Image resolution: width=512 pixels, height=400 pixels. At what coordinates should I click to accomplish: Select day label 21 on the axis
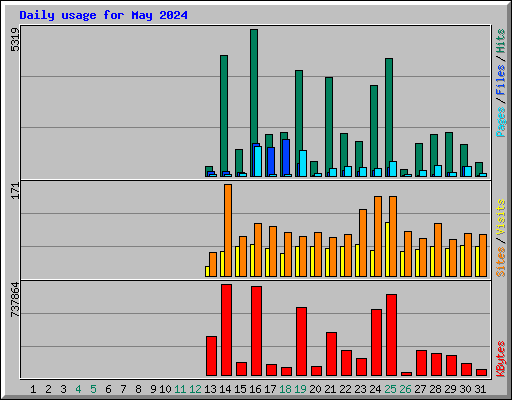tap(330, 389)
